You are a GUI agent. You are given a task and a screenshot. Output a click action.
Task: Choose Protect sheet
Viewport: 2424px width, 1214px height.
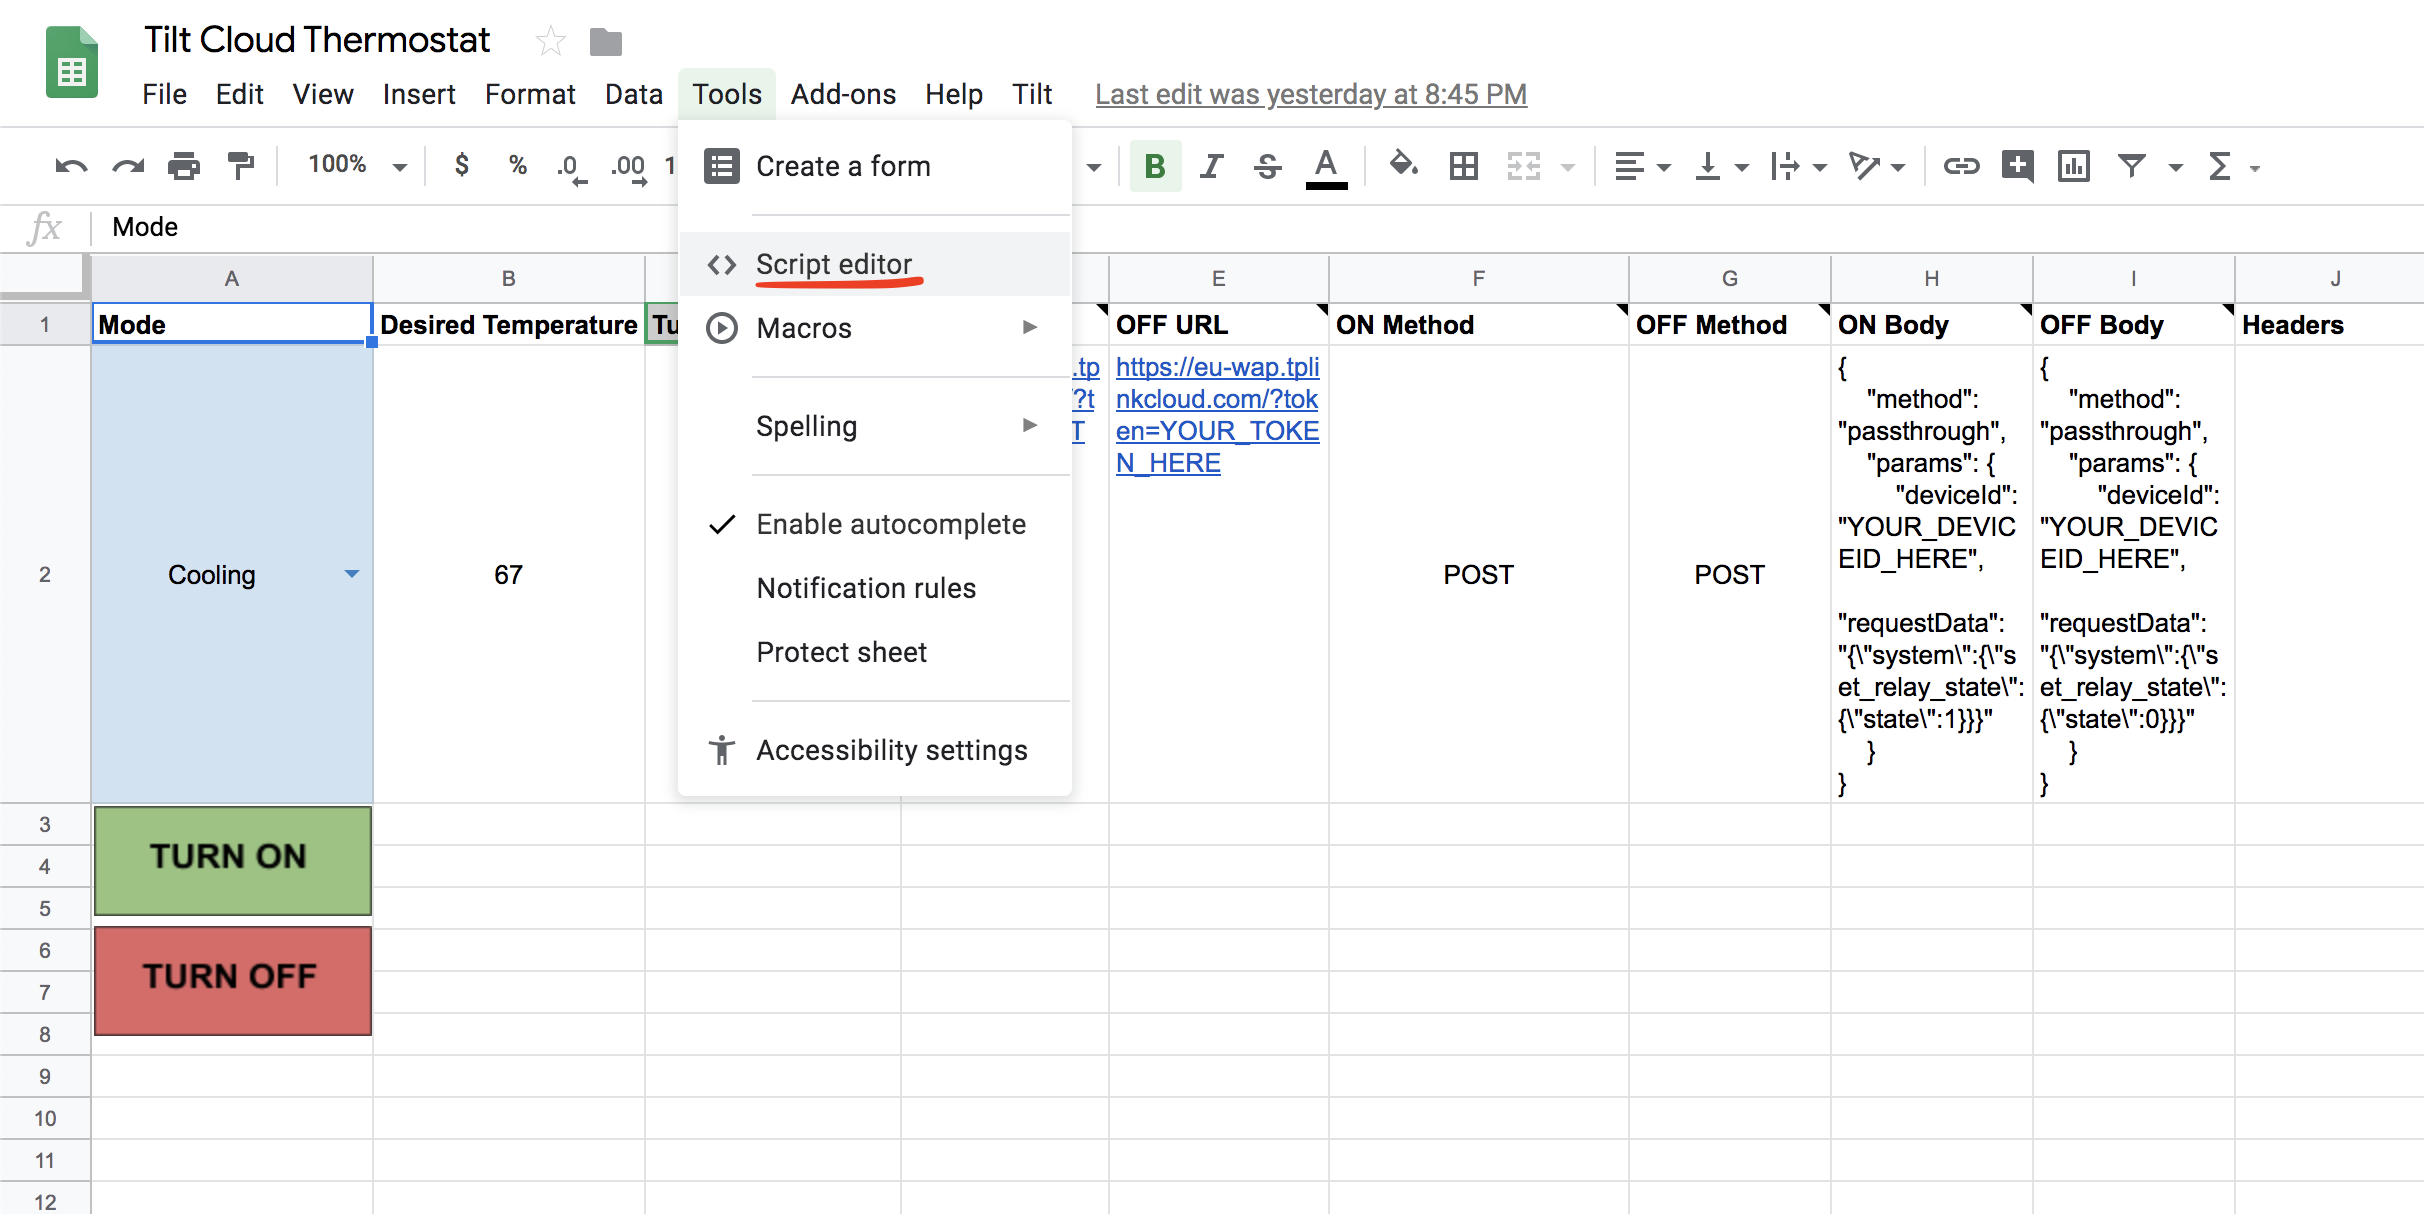click(x=875, y=652)
